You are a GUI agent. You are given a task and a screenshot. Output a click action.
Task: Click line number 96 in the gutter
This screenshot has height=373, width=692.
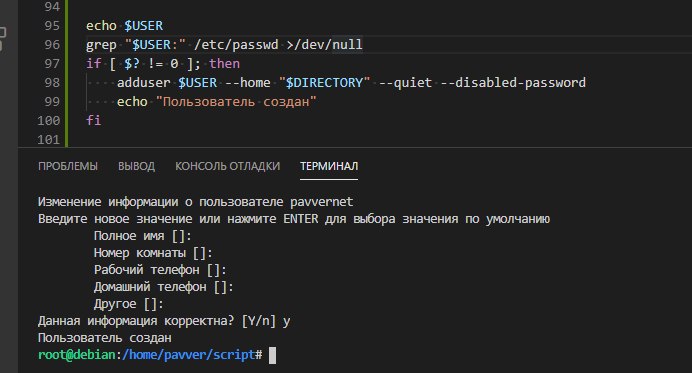[x=52, y=45]
